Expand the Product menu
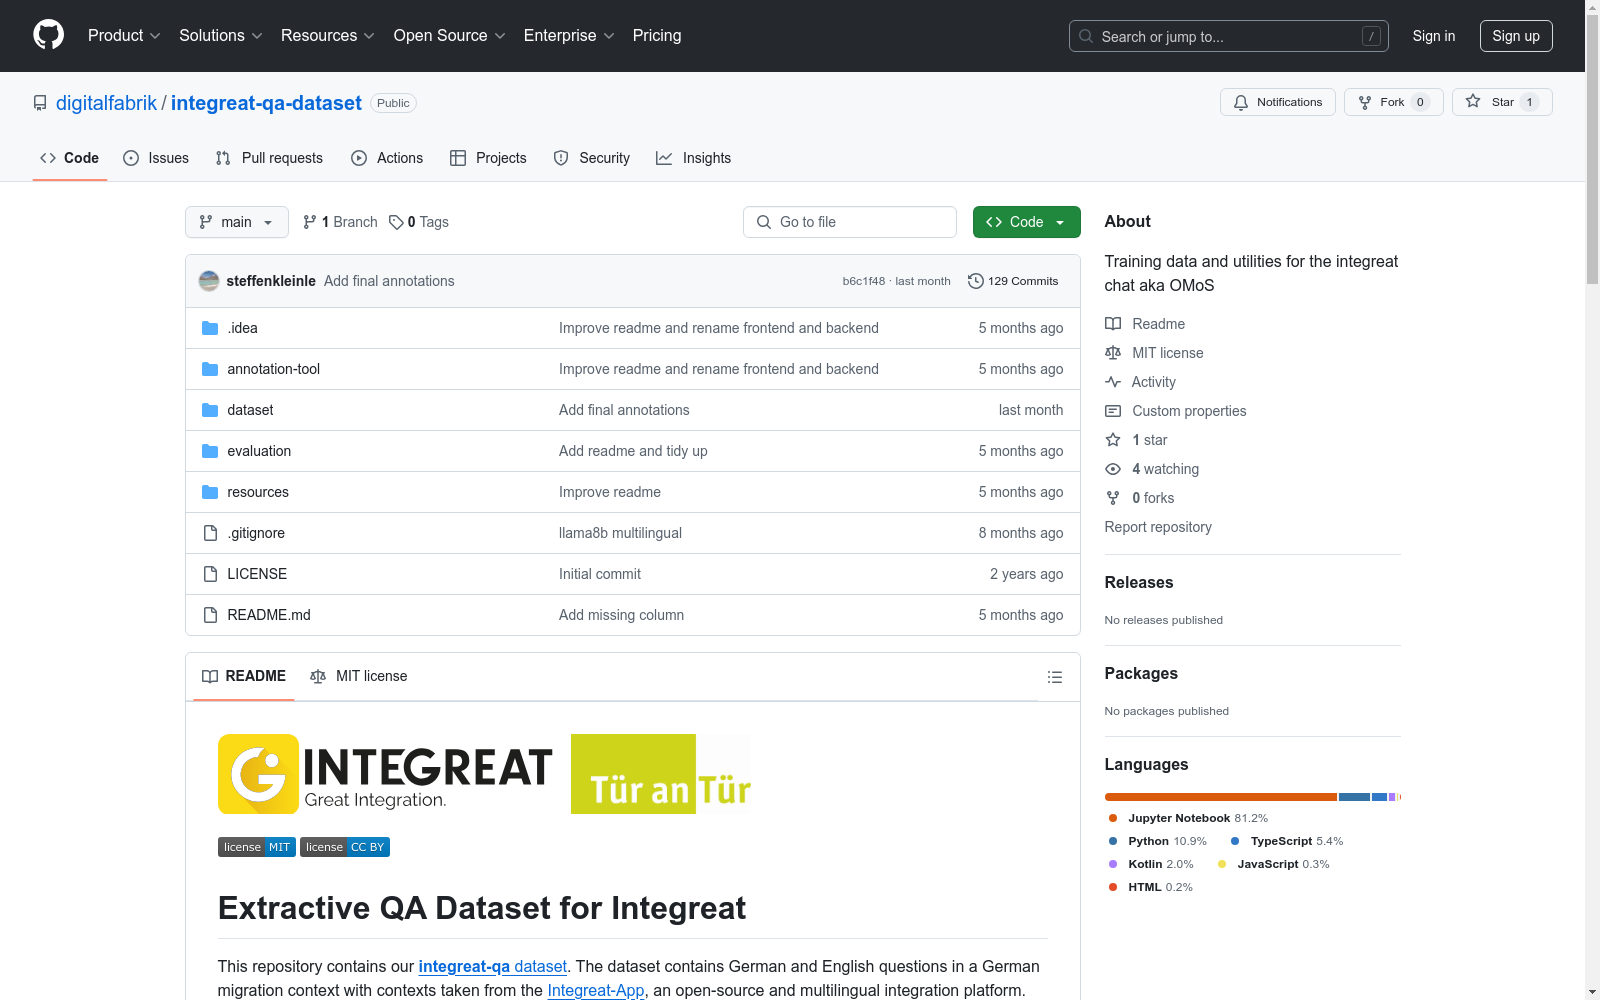Screen dimensions: 1600x1000 124,36
